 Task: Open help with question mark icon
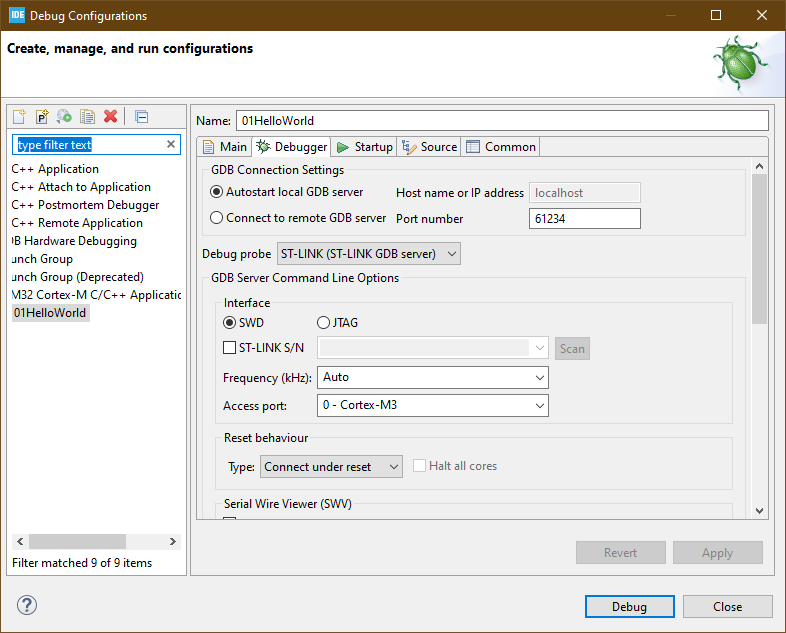click(x=27, y=605)
